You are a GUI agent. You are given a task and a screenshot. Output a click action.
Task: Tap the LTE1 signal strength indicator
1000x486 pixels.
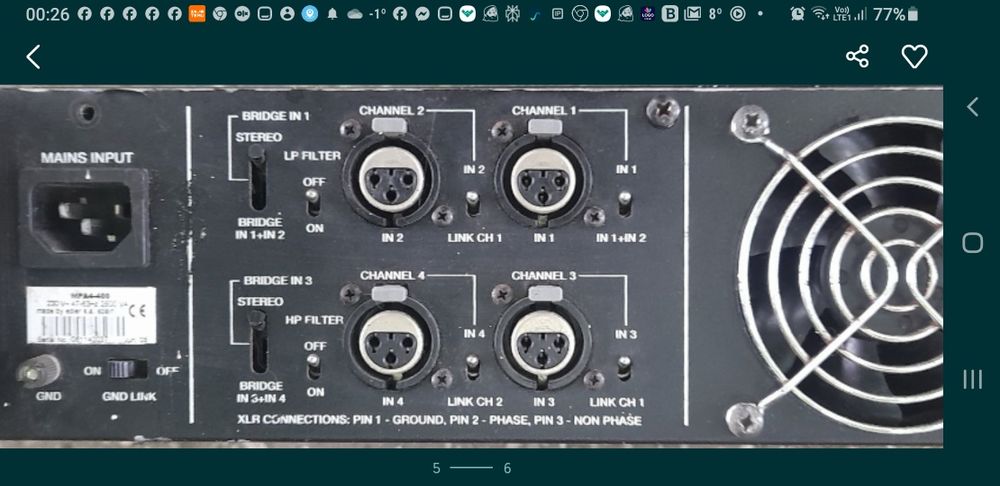(851, 14)
